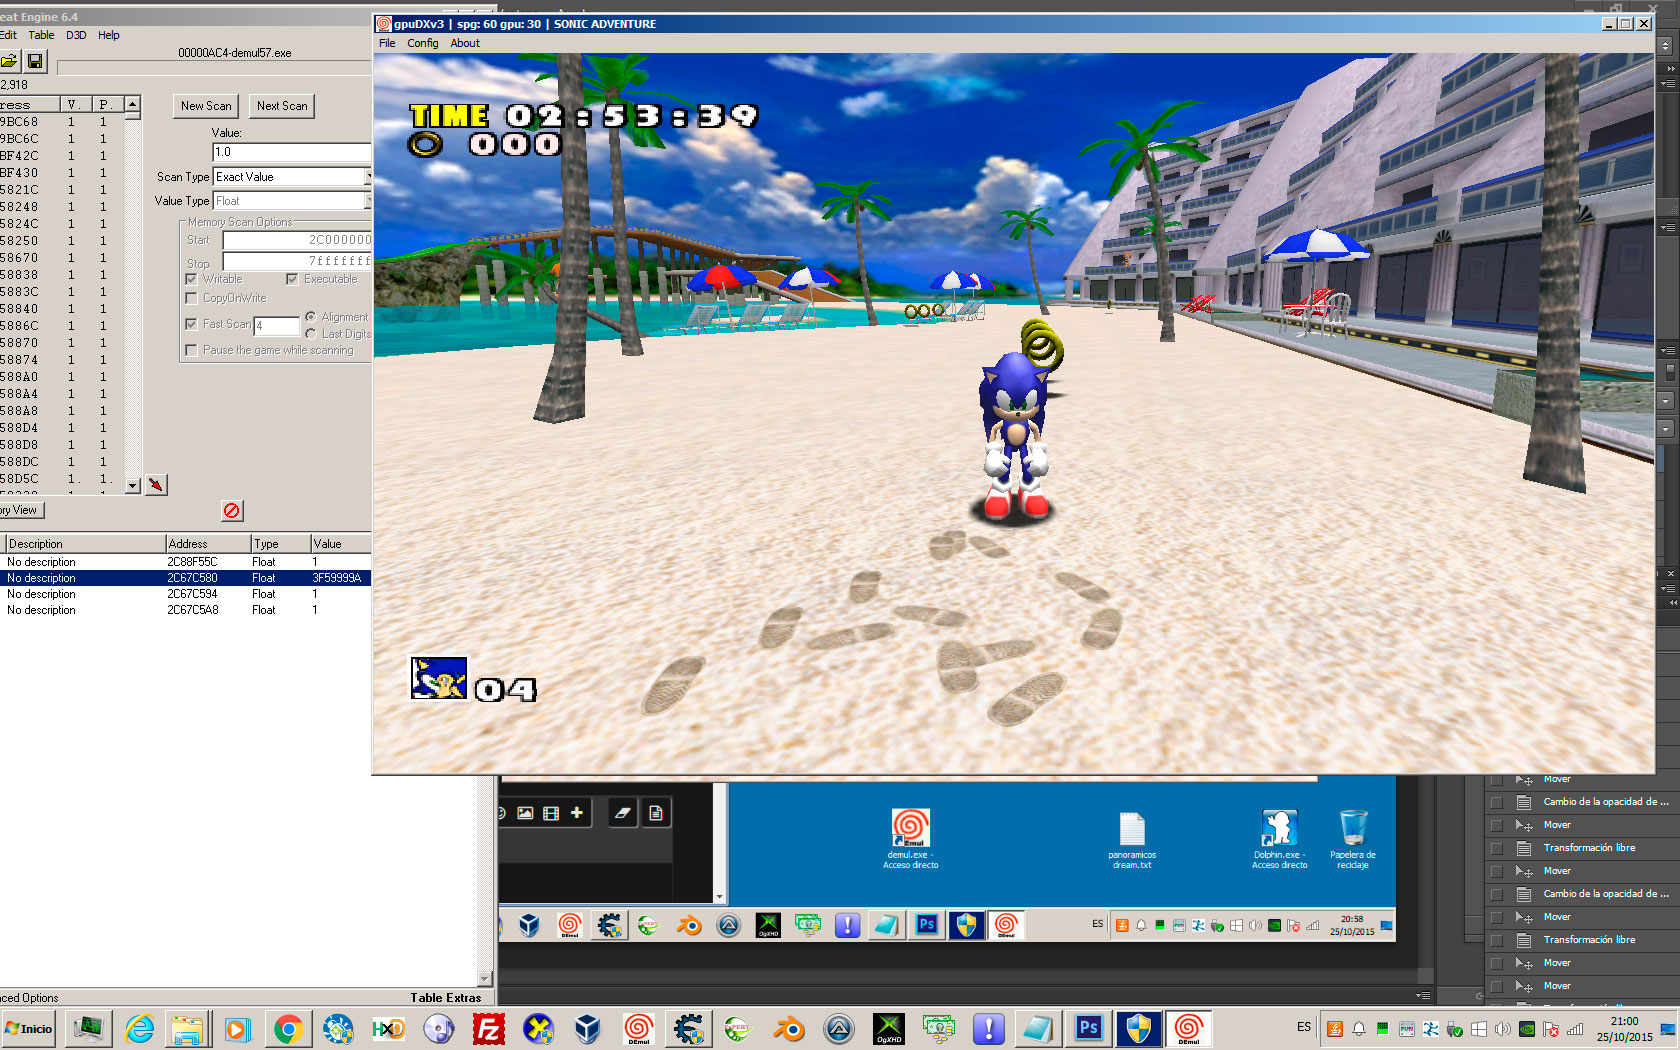Open the gpuDXv3 About menu

[465, 43]
